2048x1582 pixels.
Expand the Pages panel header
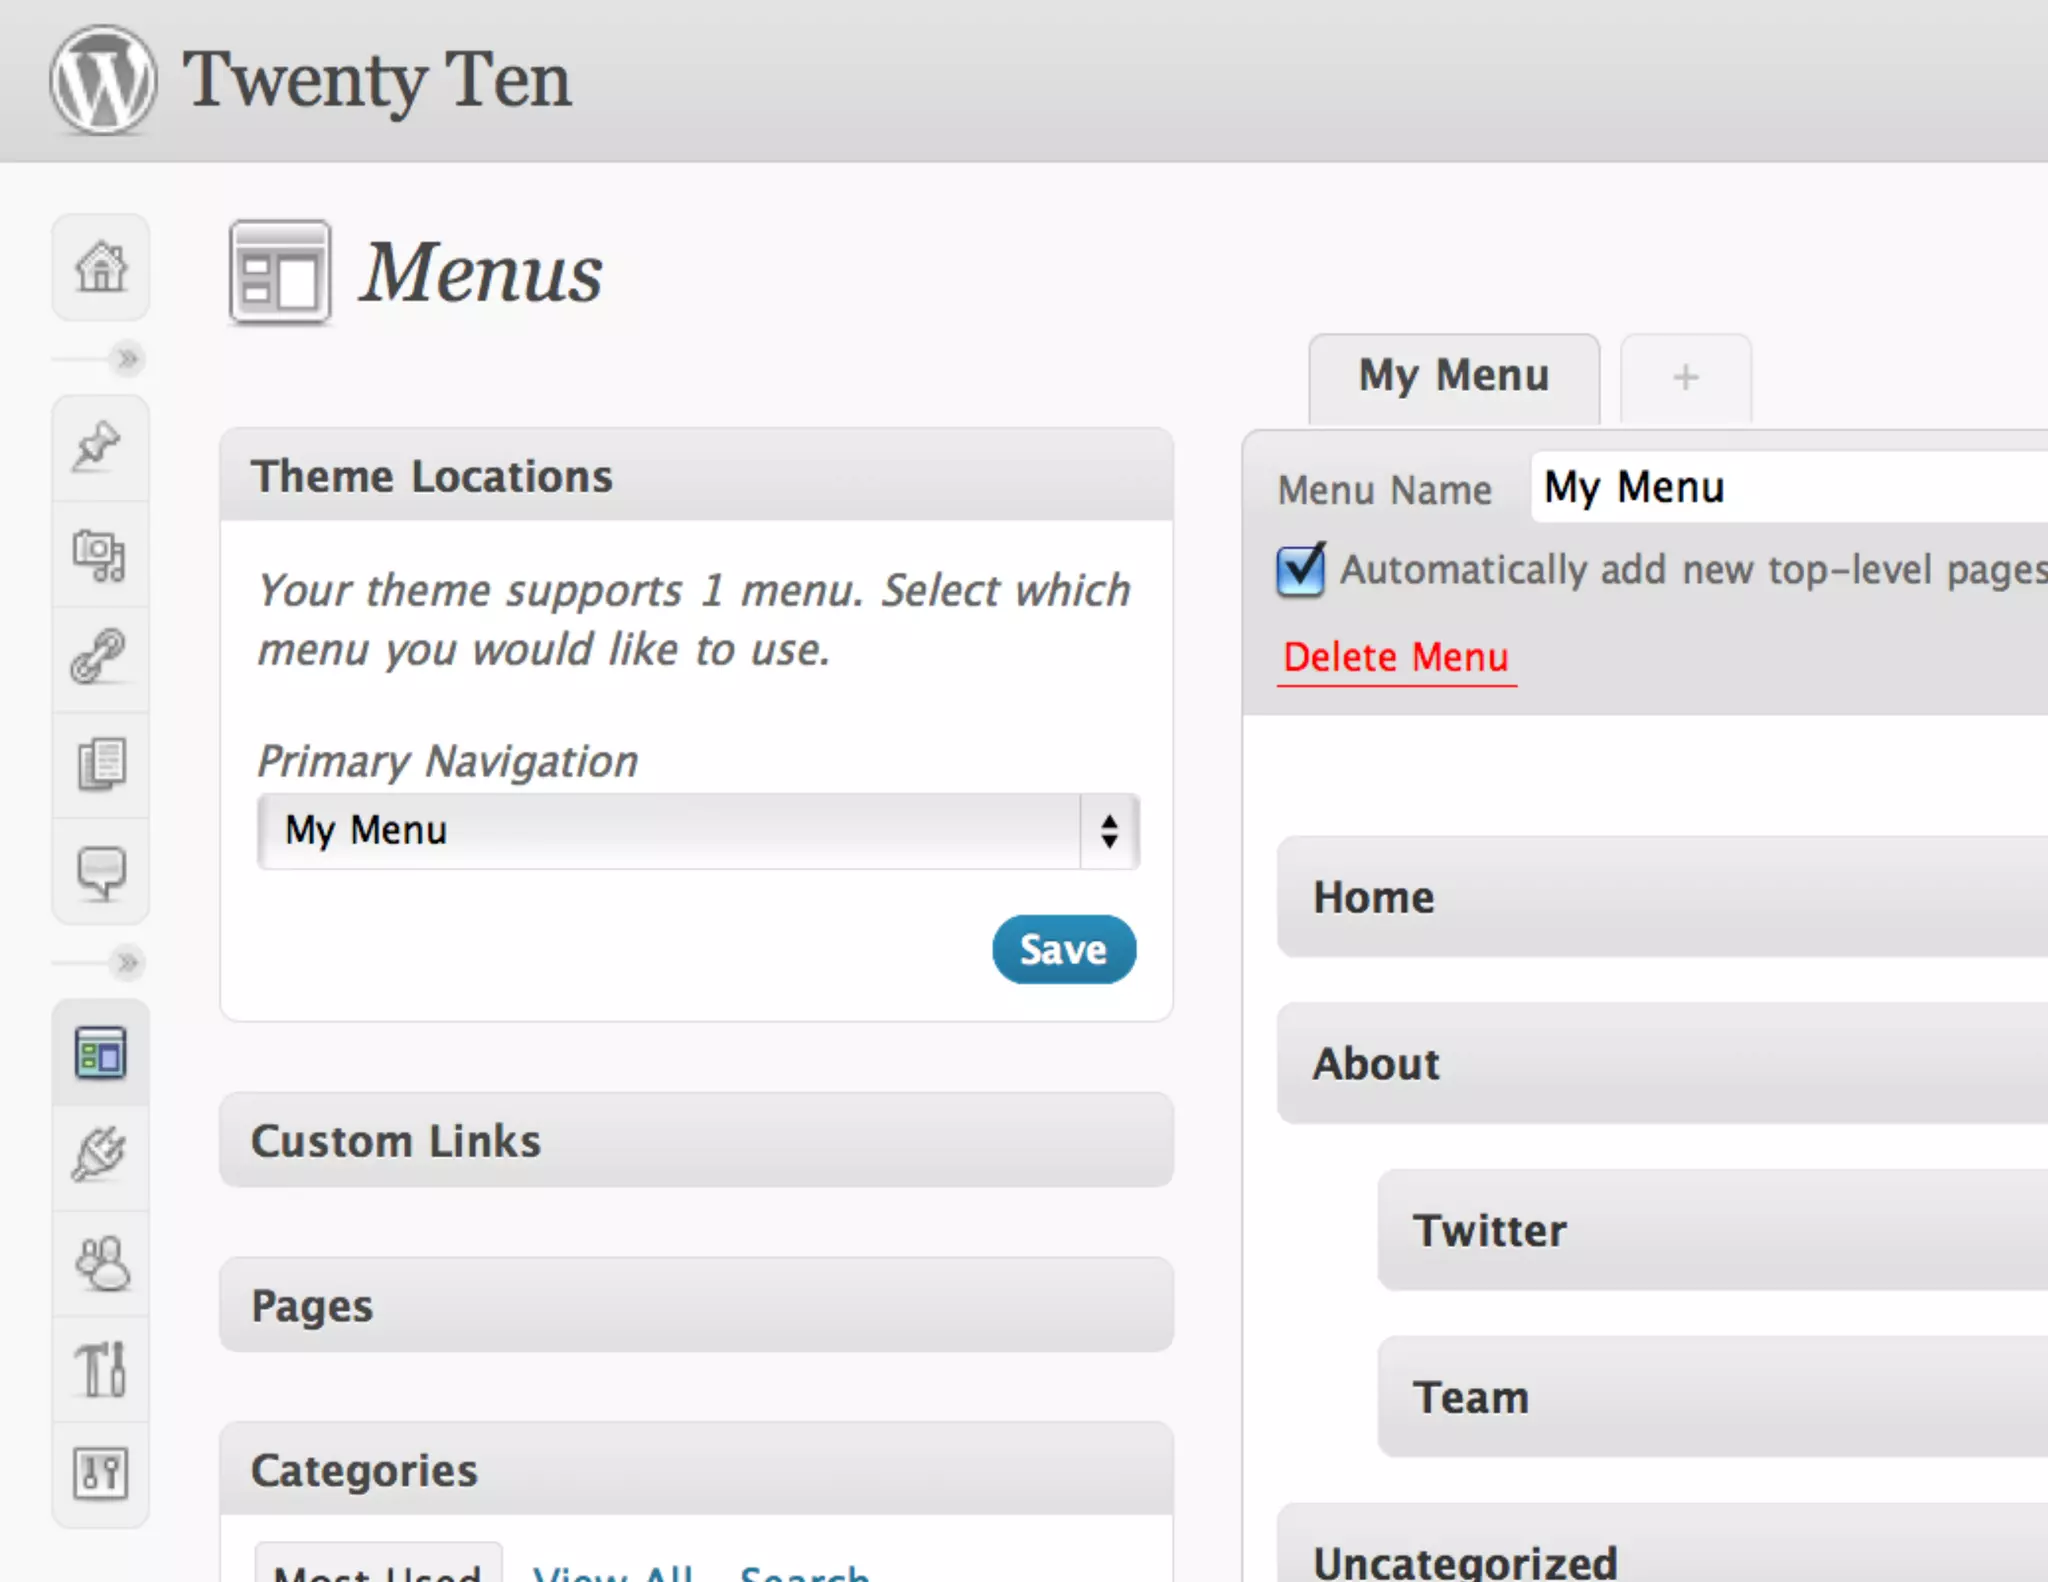tap(696, 1306)
